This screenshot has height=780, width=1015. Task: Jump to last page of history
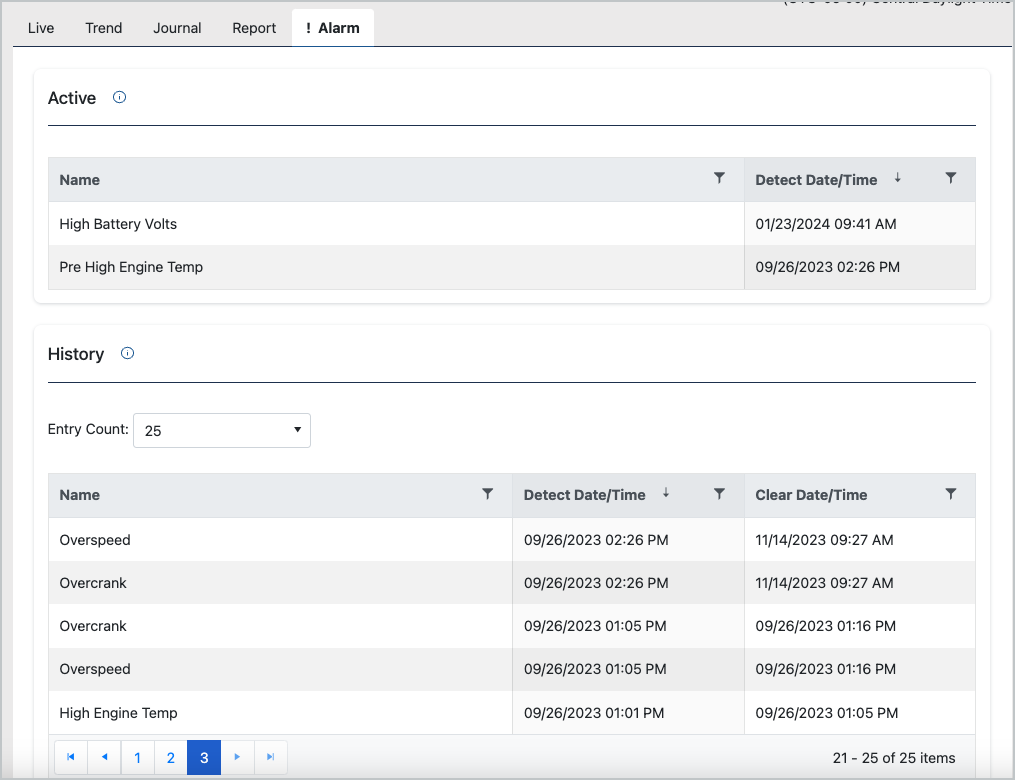(271, 758)
